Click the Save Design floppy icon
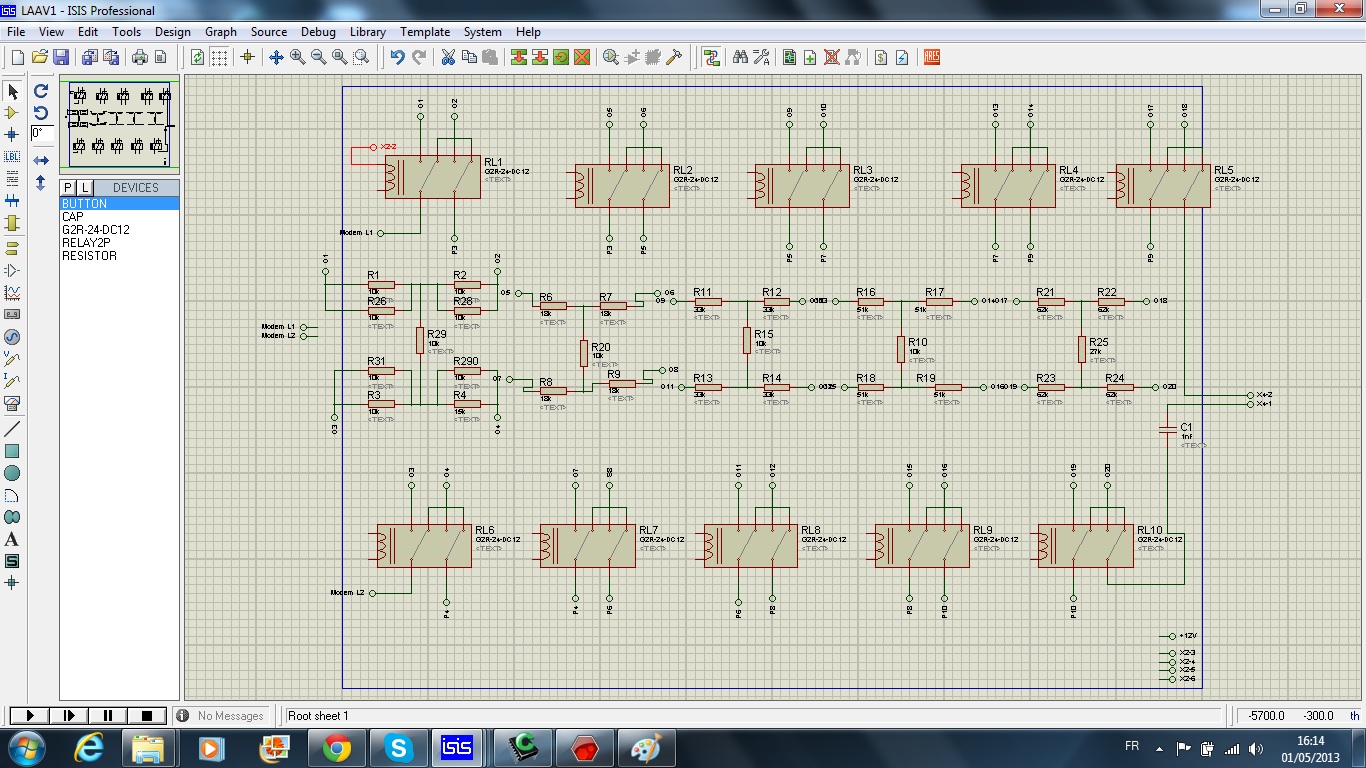 point(61,58)
